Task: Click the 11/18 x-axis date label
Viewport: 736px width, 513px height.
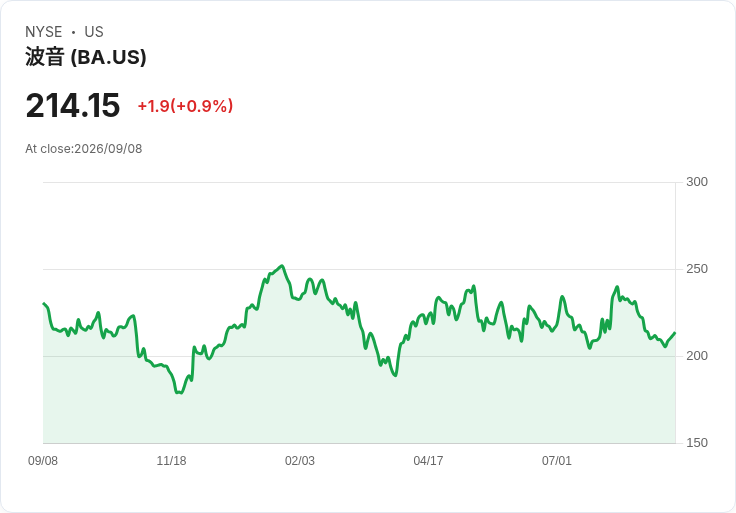Action: click(x=171, y=461)
